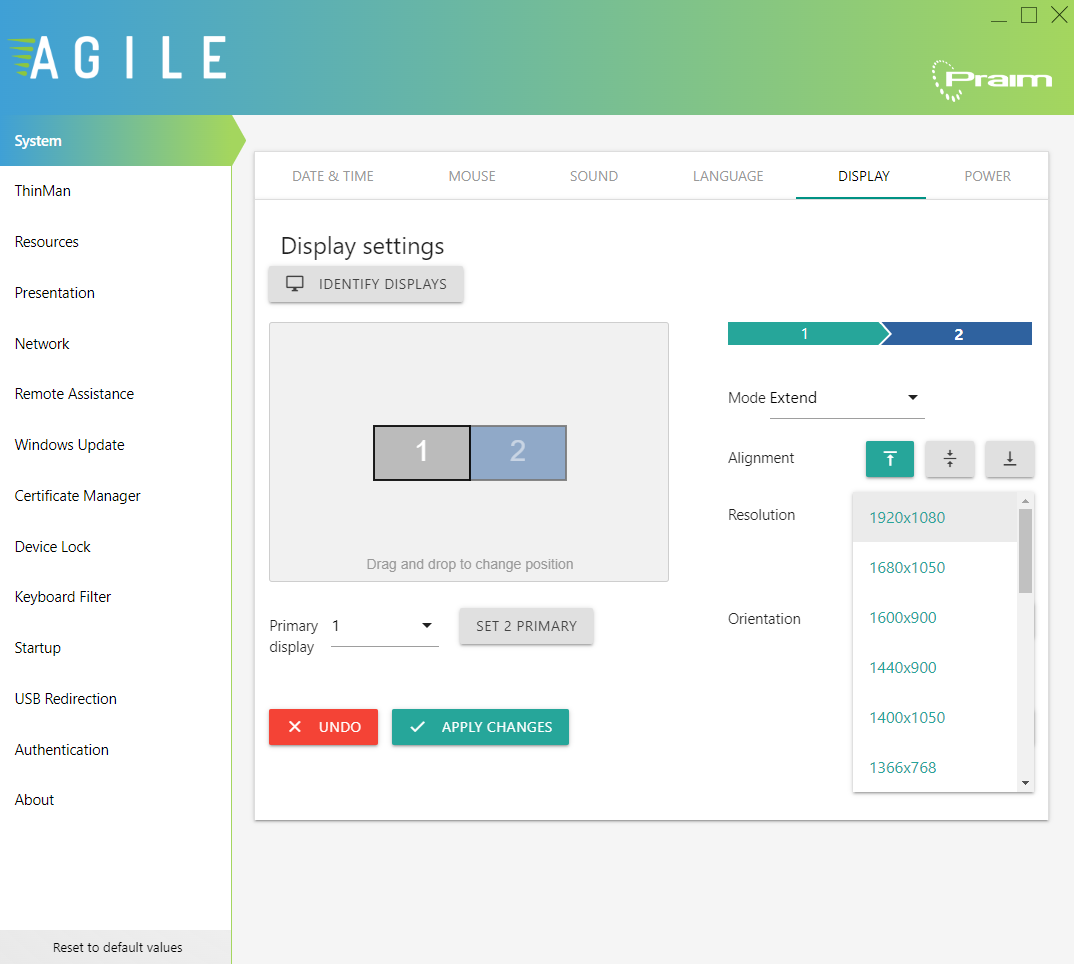The width and height of the screenshot is (1074, 964).
Task: Set display 2 as primary
Action: coord(526,626)
